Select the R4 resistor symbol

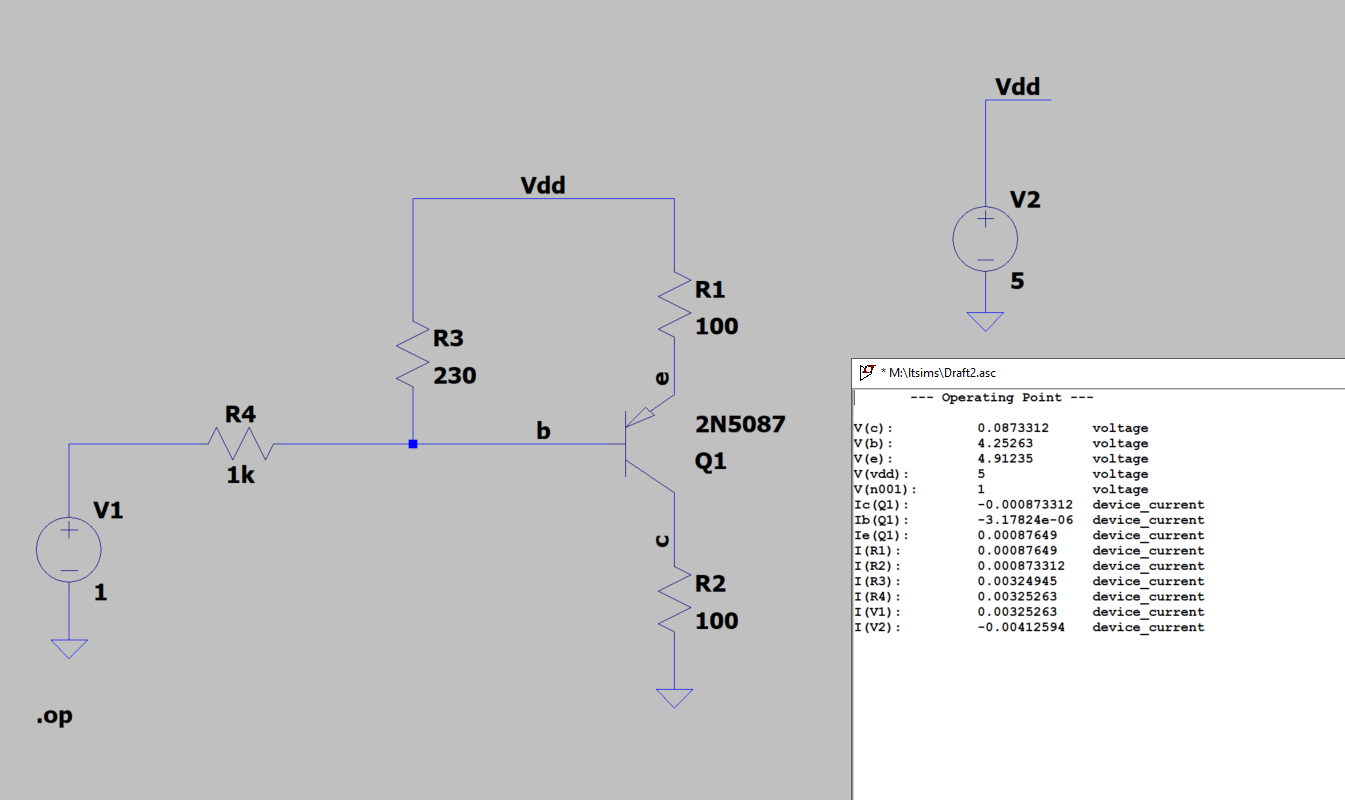coord(241,444)
